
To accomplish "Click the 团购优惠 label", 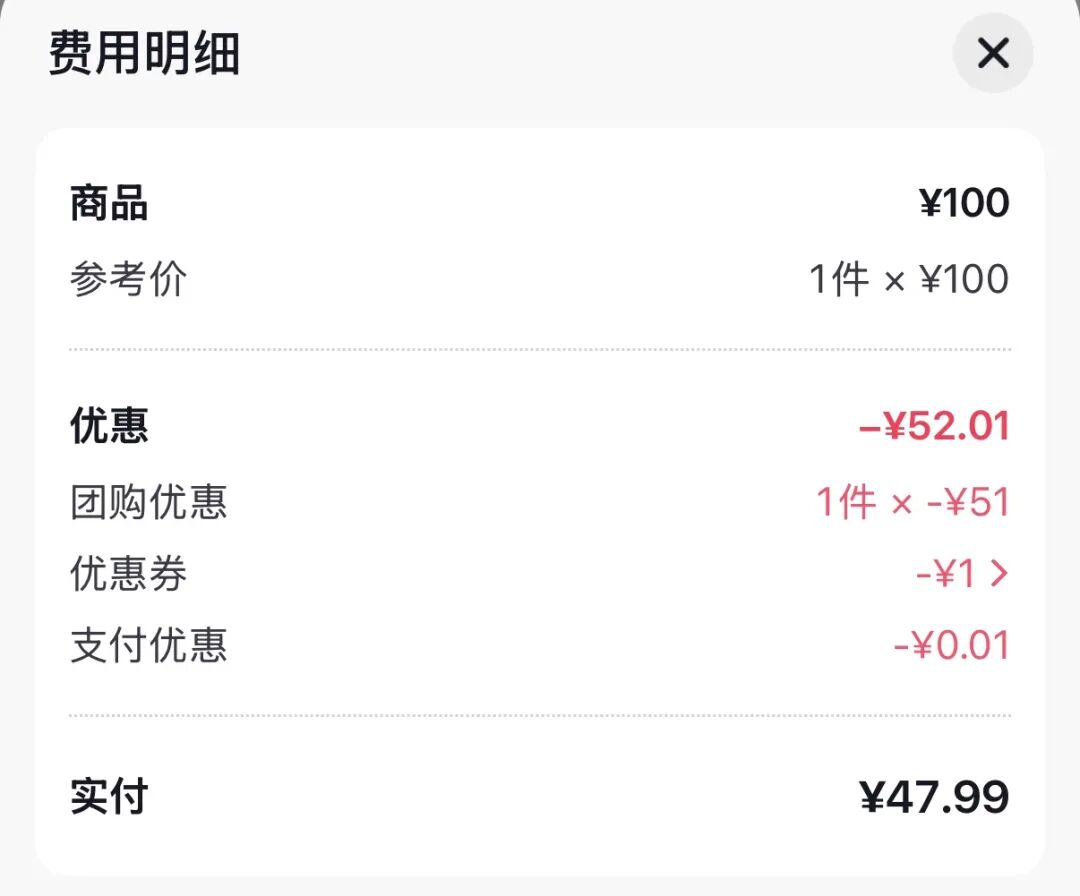I will pos(148,501).
